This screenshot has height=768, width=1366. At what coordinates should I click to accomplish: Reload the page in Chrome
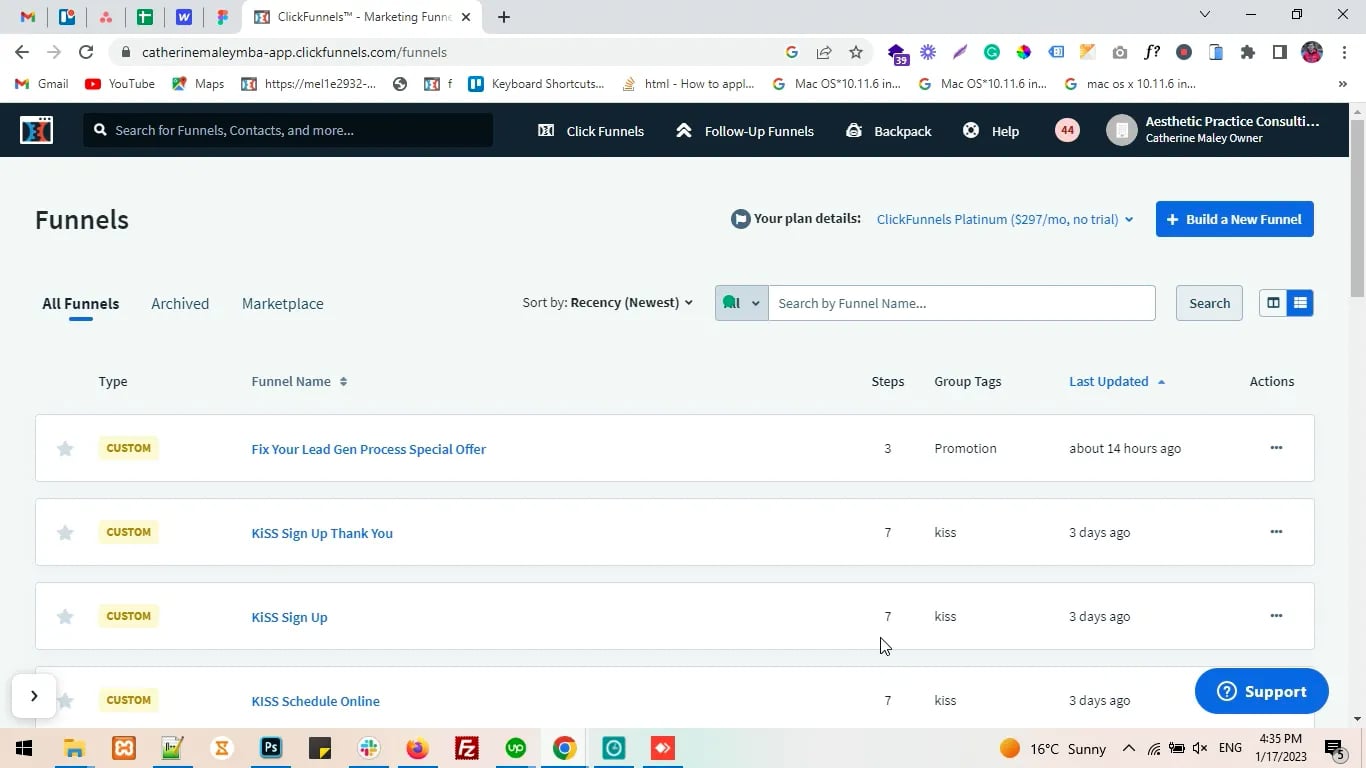pyautogui.click(x=86, y=52)
